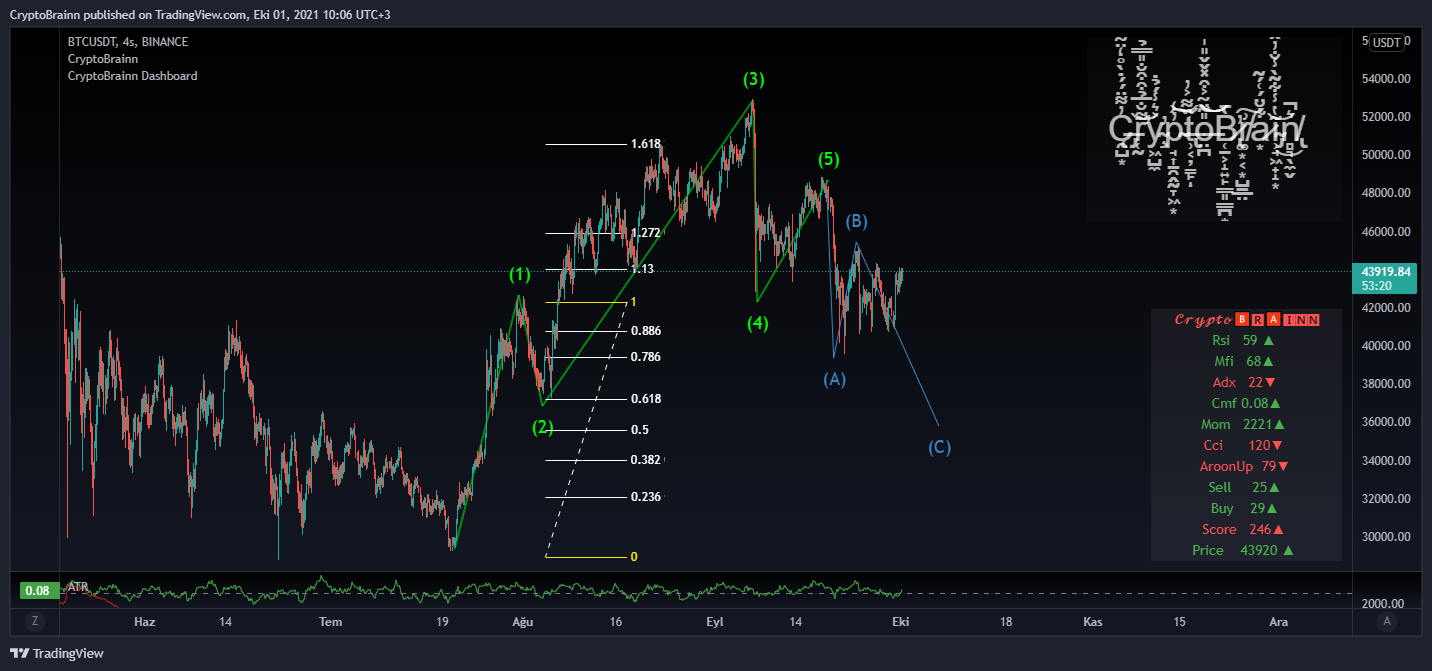Click the 36000.00 price axis label
The image size is (1432, 671).
(x=1384, y=422)
